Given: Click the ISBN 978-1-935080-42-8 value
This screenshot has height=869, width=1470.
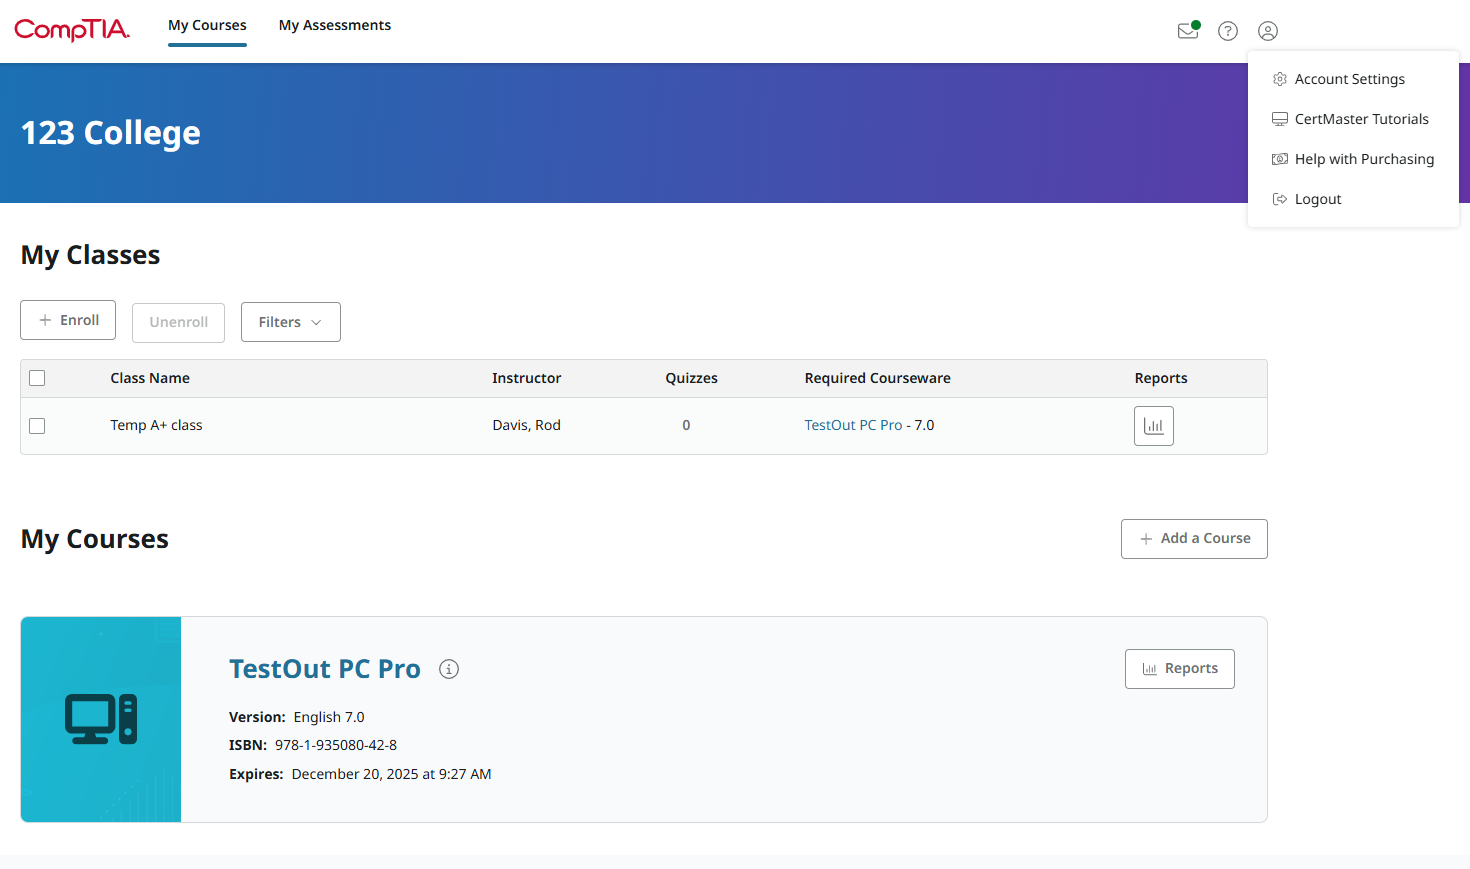Looking at the screenshot, I should click(x=336, y=745).
